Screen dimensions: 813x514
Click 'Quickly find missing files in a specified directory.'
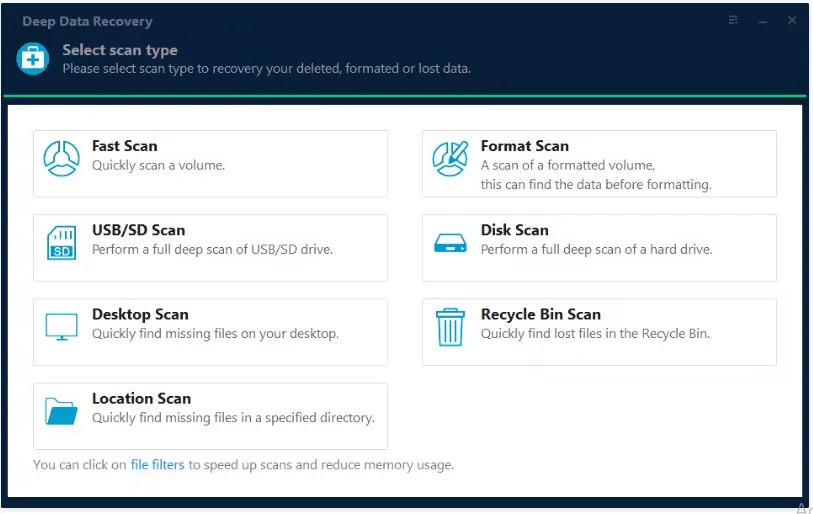[233, 418]
